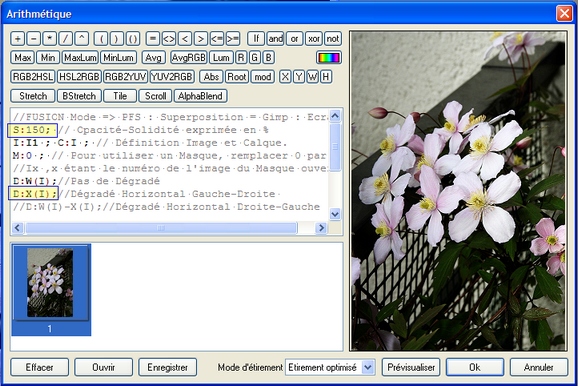Insert the and operator
This screenshot has height=386, width=578.
coord(275,39)
